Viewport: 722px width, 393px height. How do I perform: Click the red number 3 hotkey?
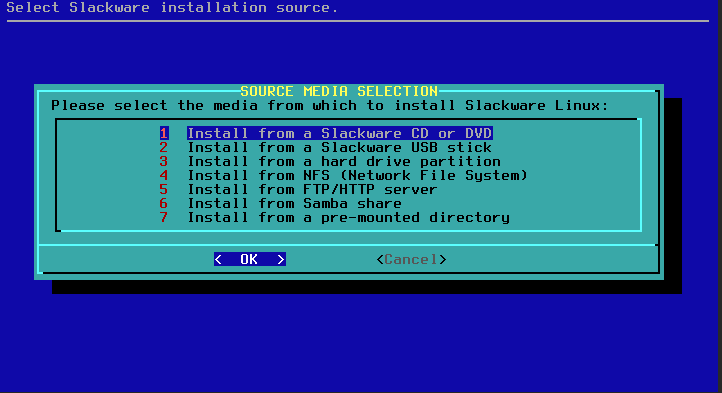(164, 161)
